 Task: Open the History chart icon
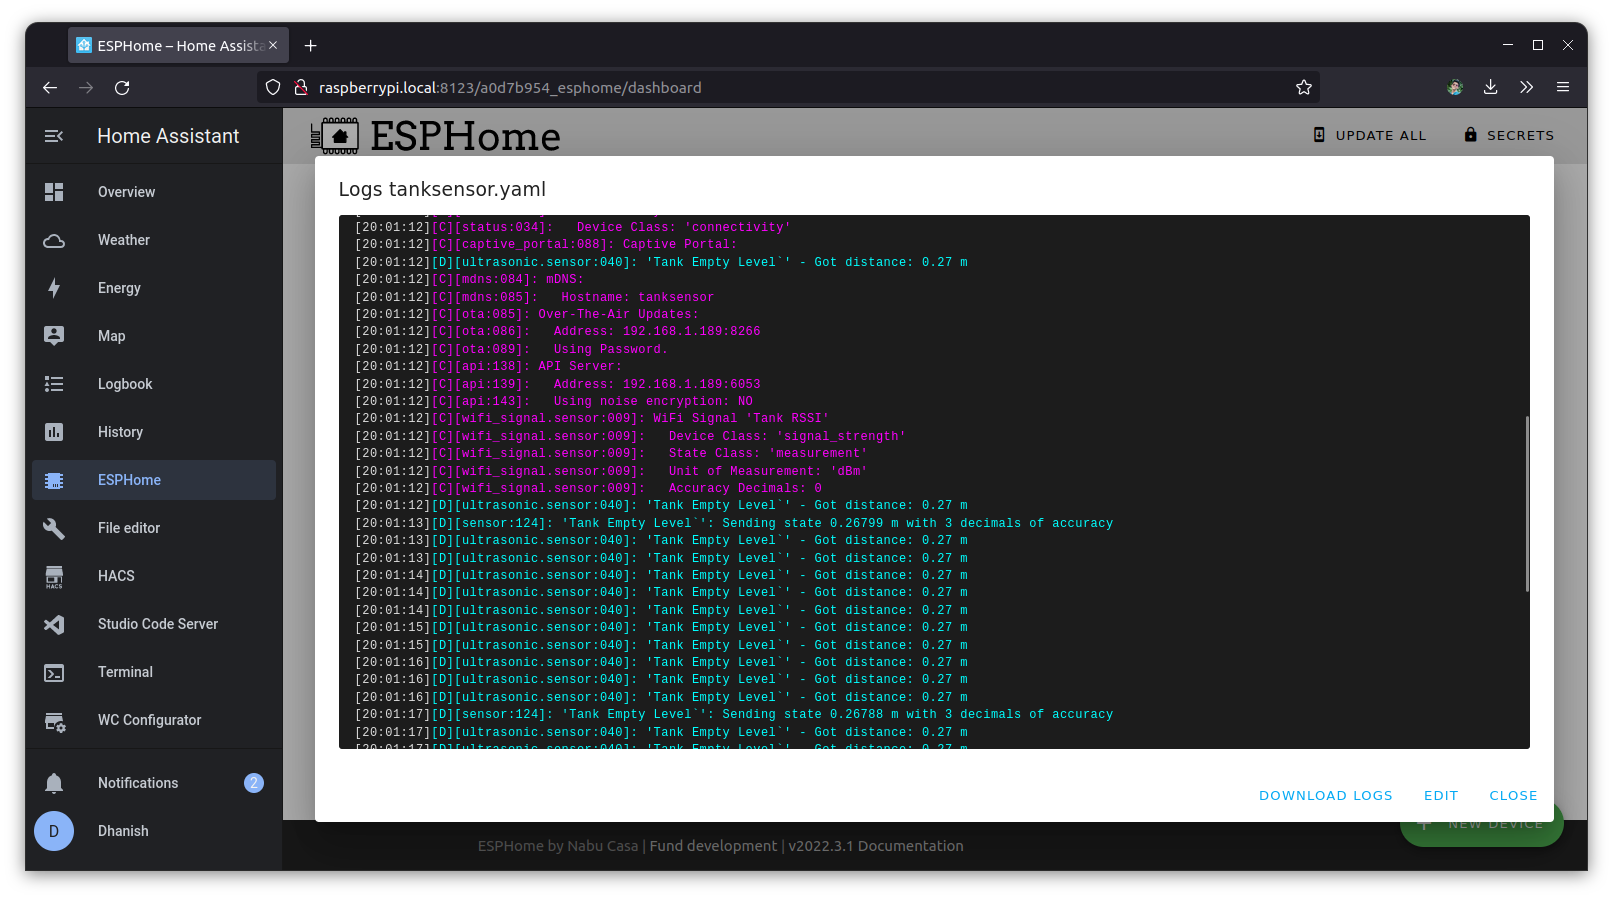click(54, 432)
